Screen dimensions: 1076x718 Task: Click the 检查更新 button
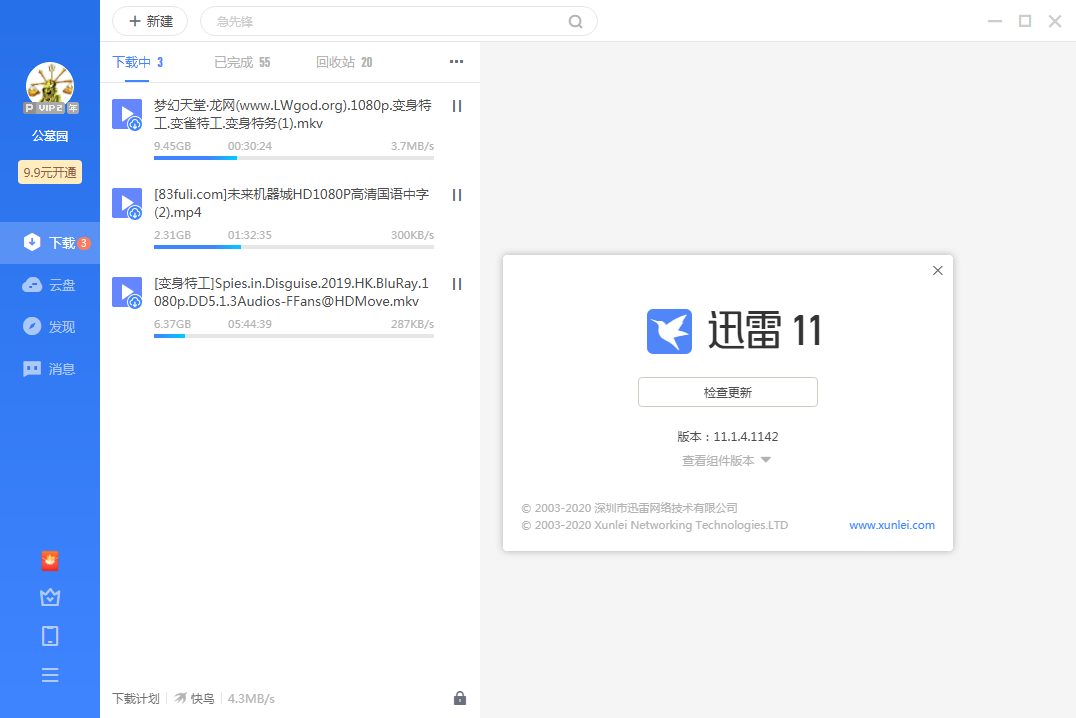click(727, 392)
